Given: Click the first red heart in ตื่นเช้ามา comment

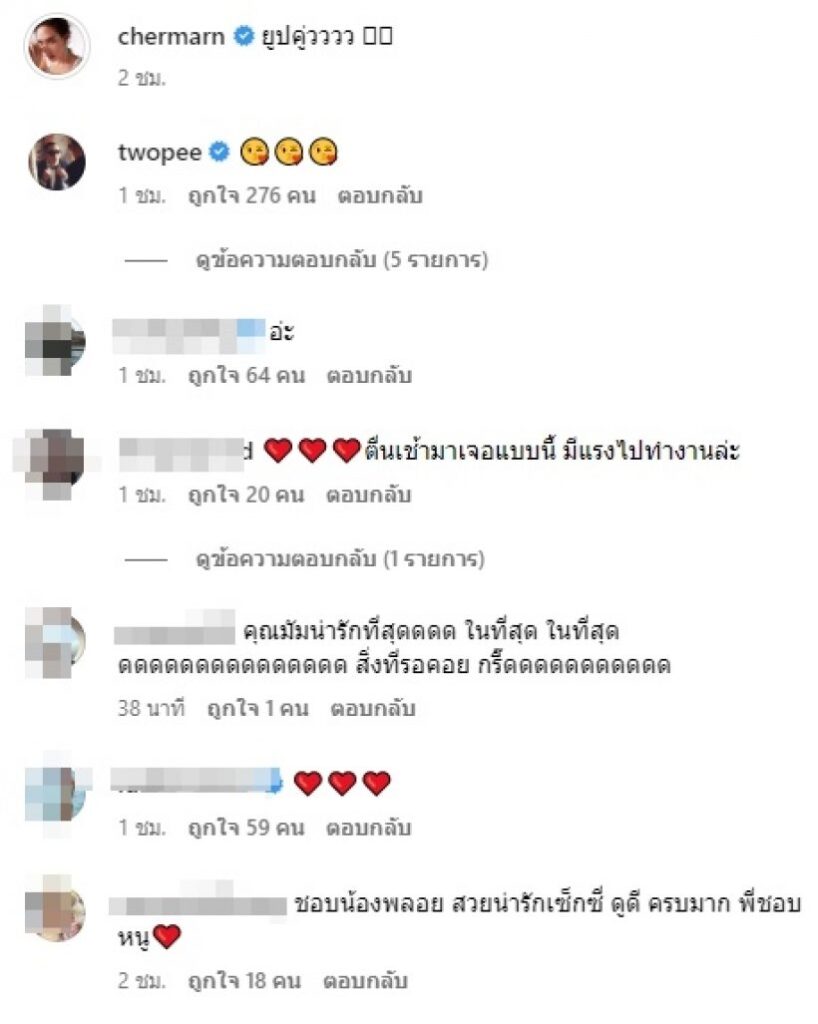Looking at the screenshot, I should click(277, 451).
